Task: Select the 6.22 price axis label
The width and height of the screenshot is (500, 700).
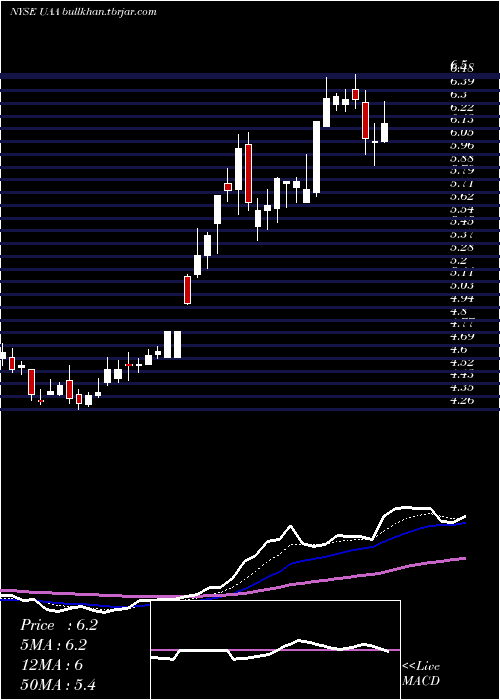Action: (x=462, y=107)
